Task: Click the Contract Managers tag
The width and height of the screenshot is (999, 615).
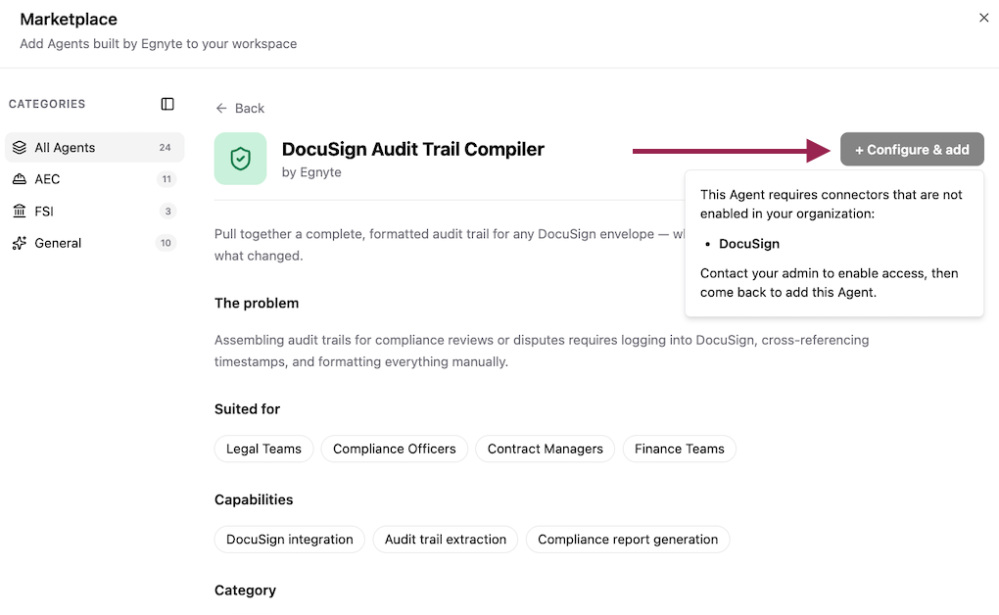Action: click(x=545, y=449)
